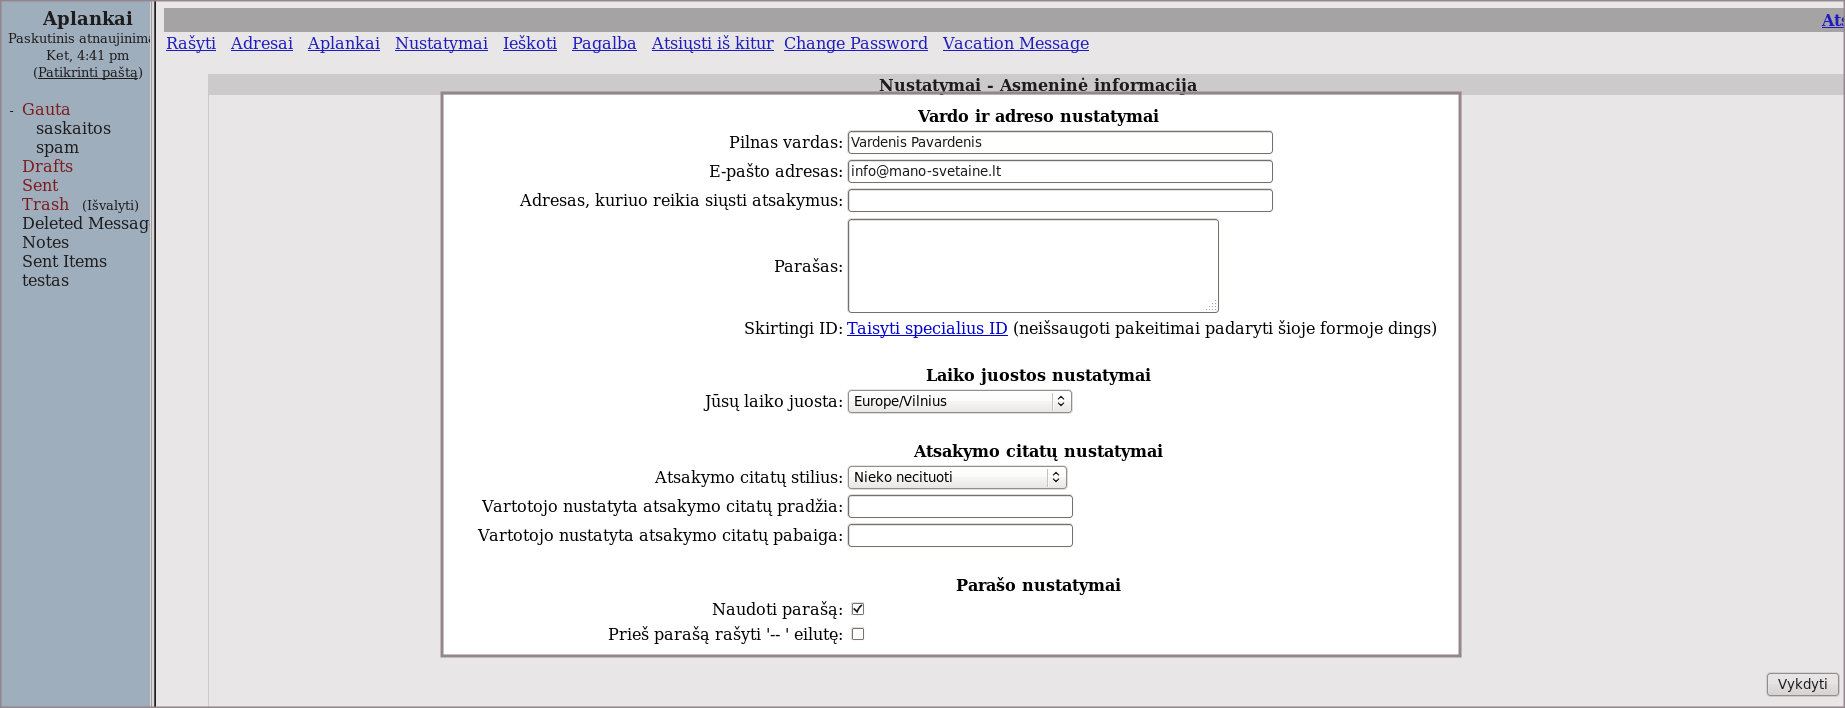Screen dimensions: 1845x708
Task: Toggle the 'Naudoti parašą' checkbox
Action: coord(858,609)
